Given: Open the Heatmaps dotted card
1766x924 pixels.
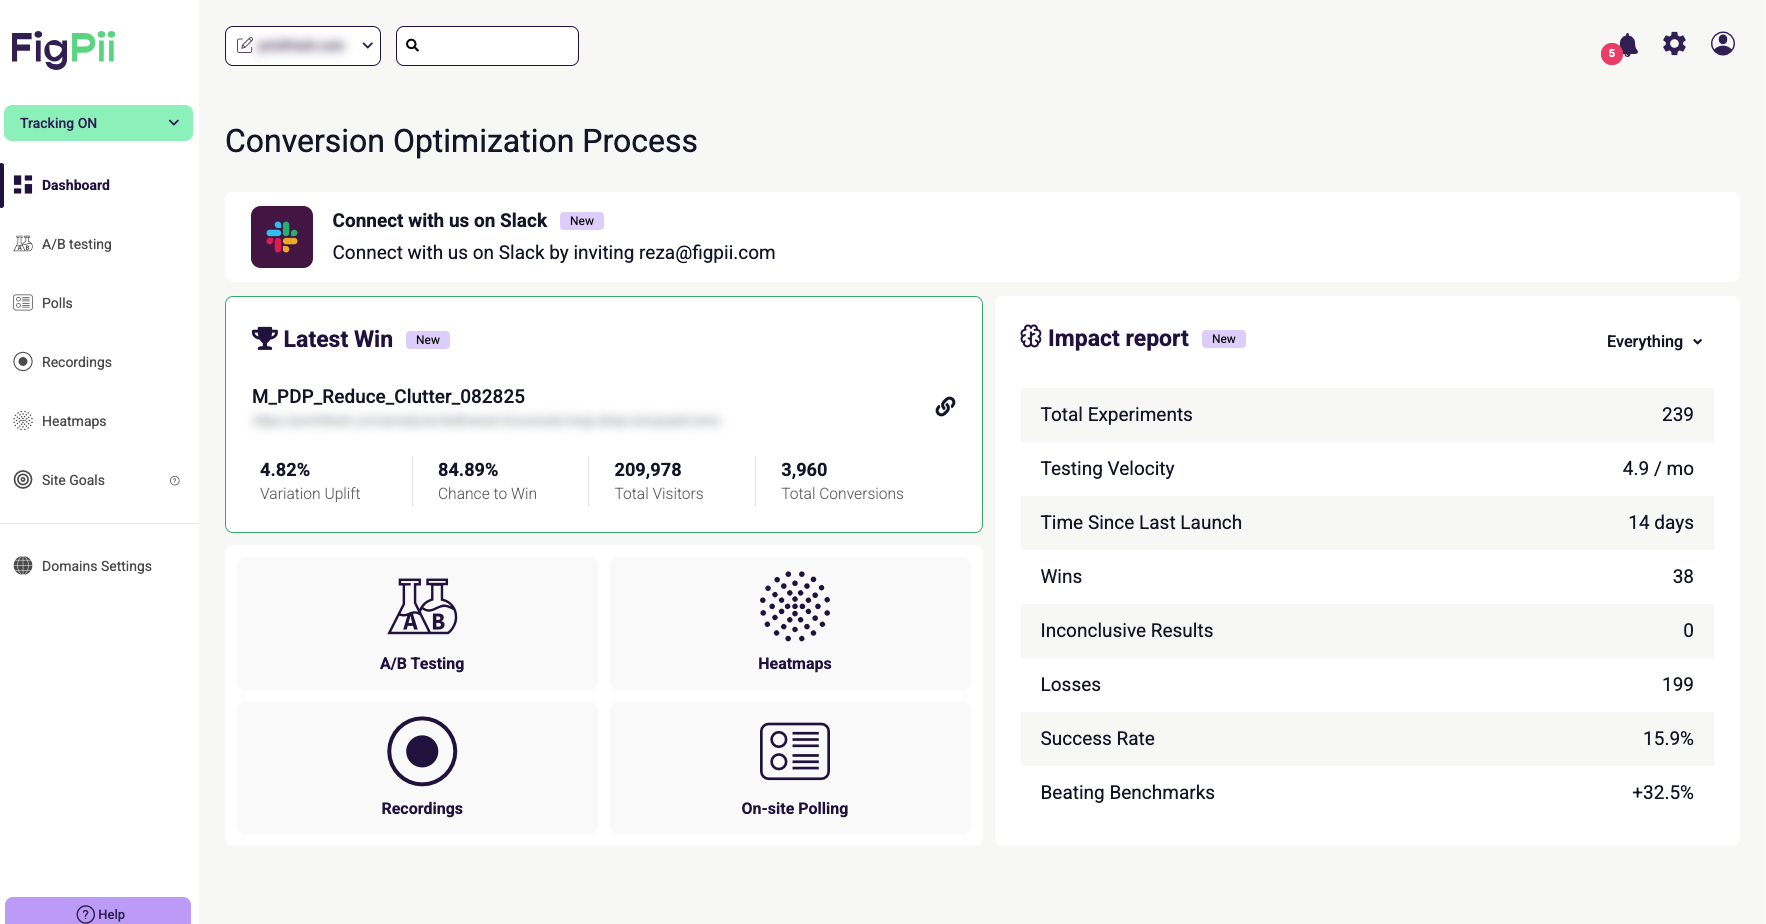Looking at the screenshot, I should coord(790,623).
